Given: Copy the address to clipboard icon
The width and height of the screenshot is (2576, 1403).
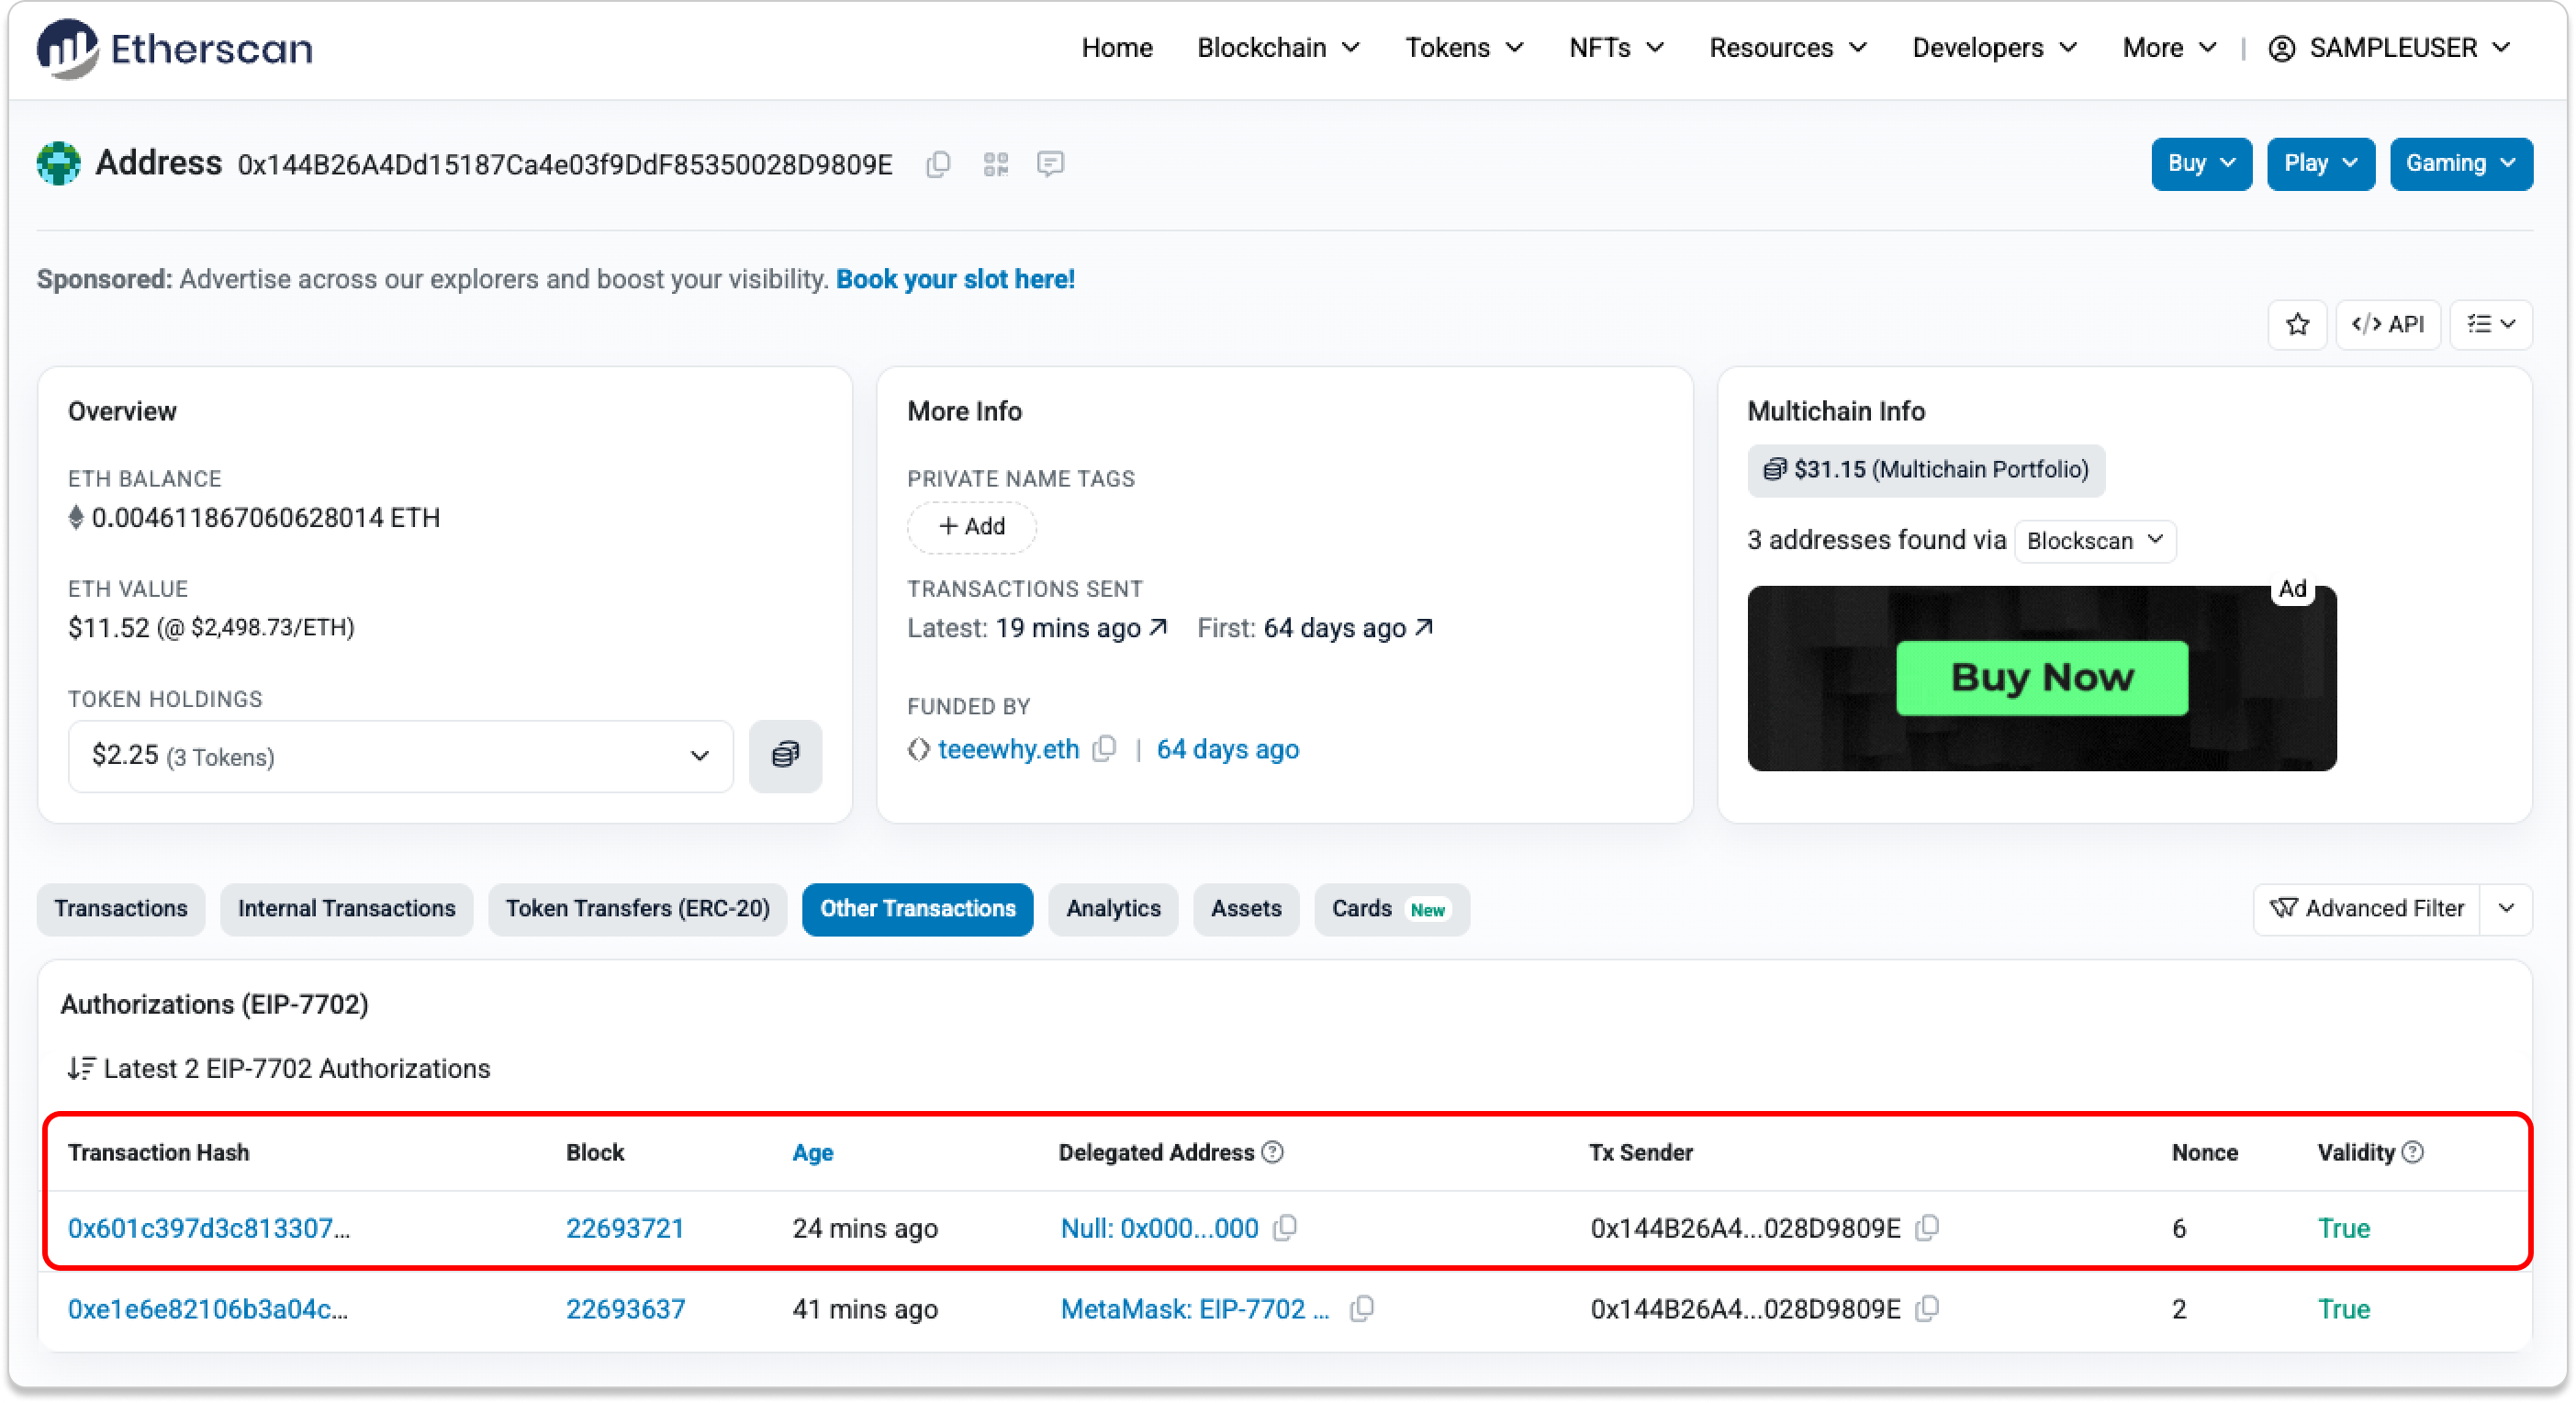Looking at the screenshot, I should point(938,164).
